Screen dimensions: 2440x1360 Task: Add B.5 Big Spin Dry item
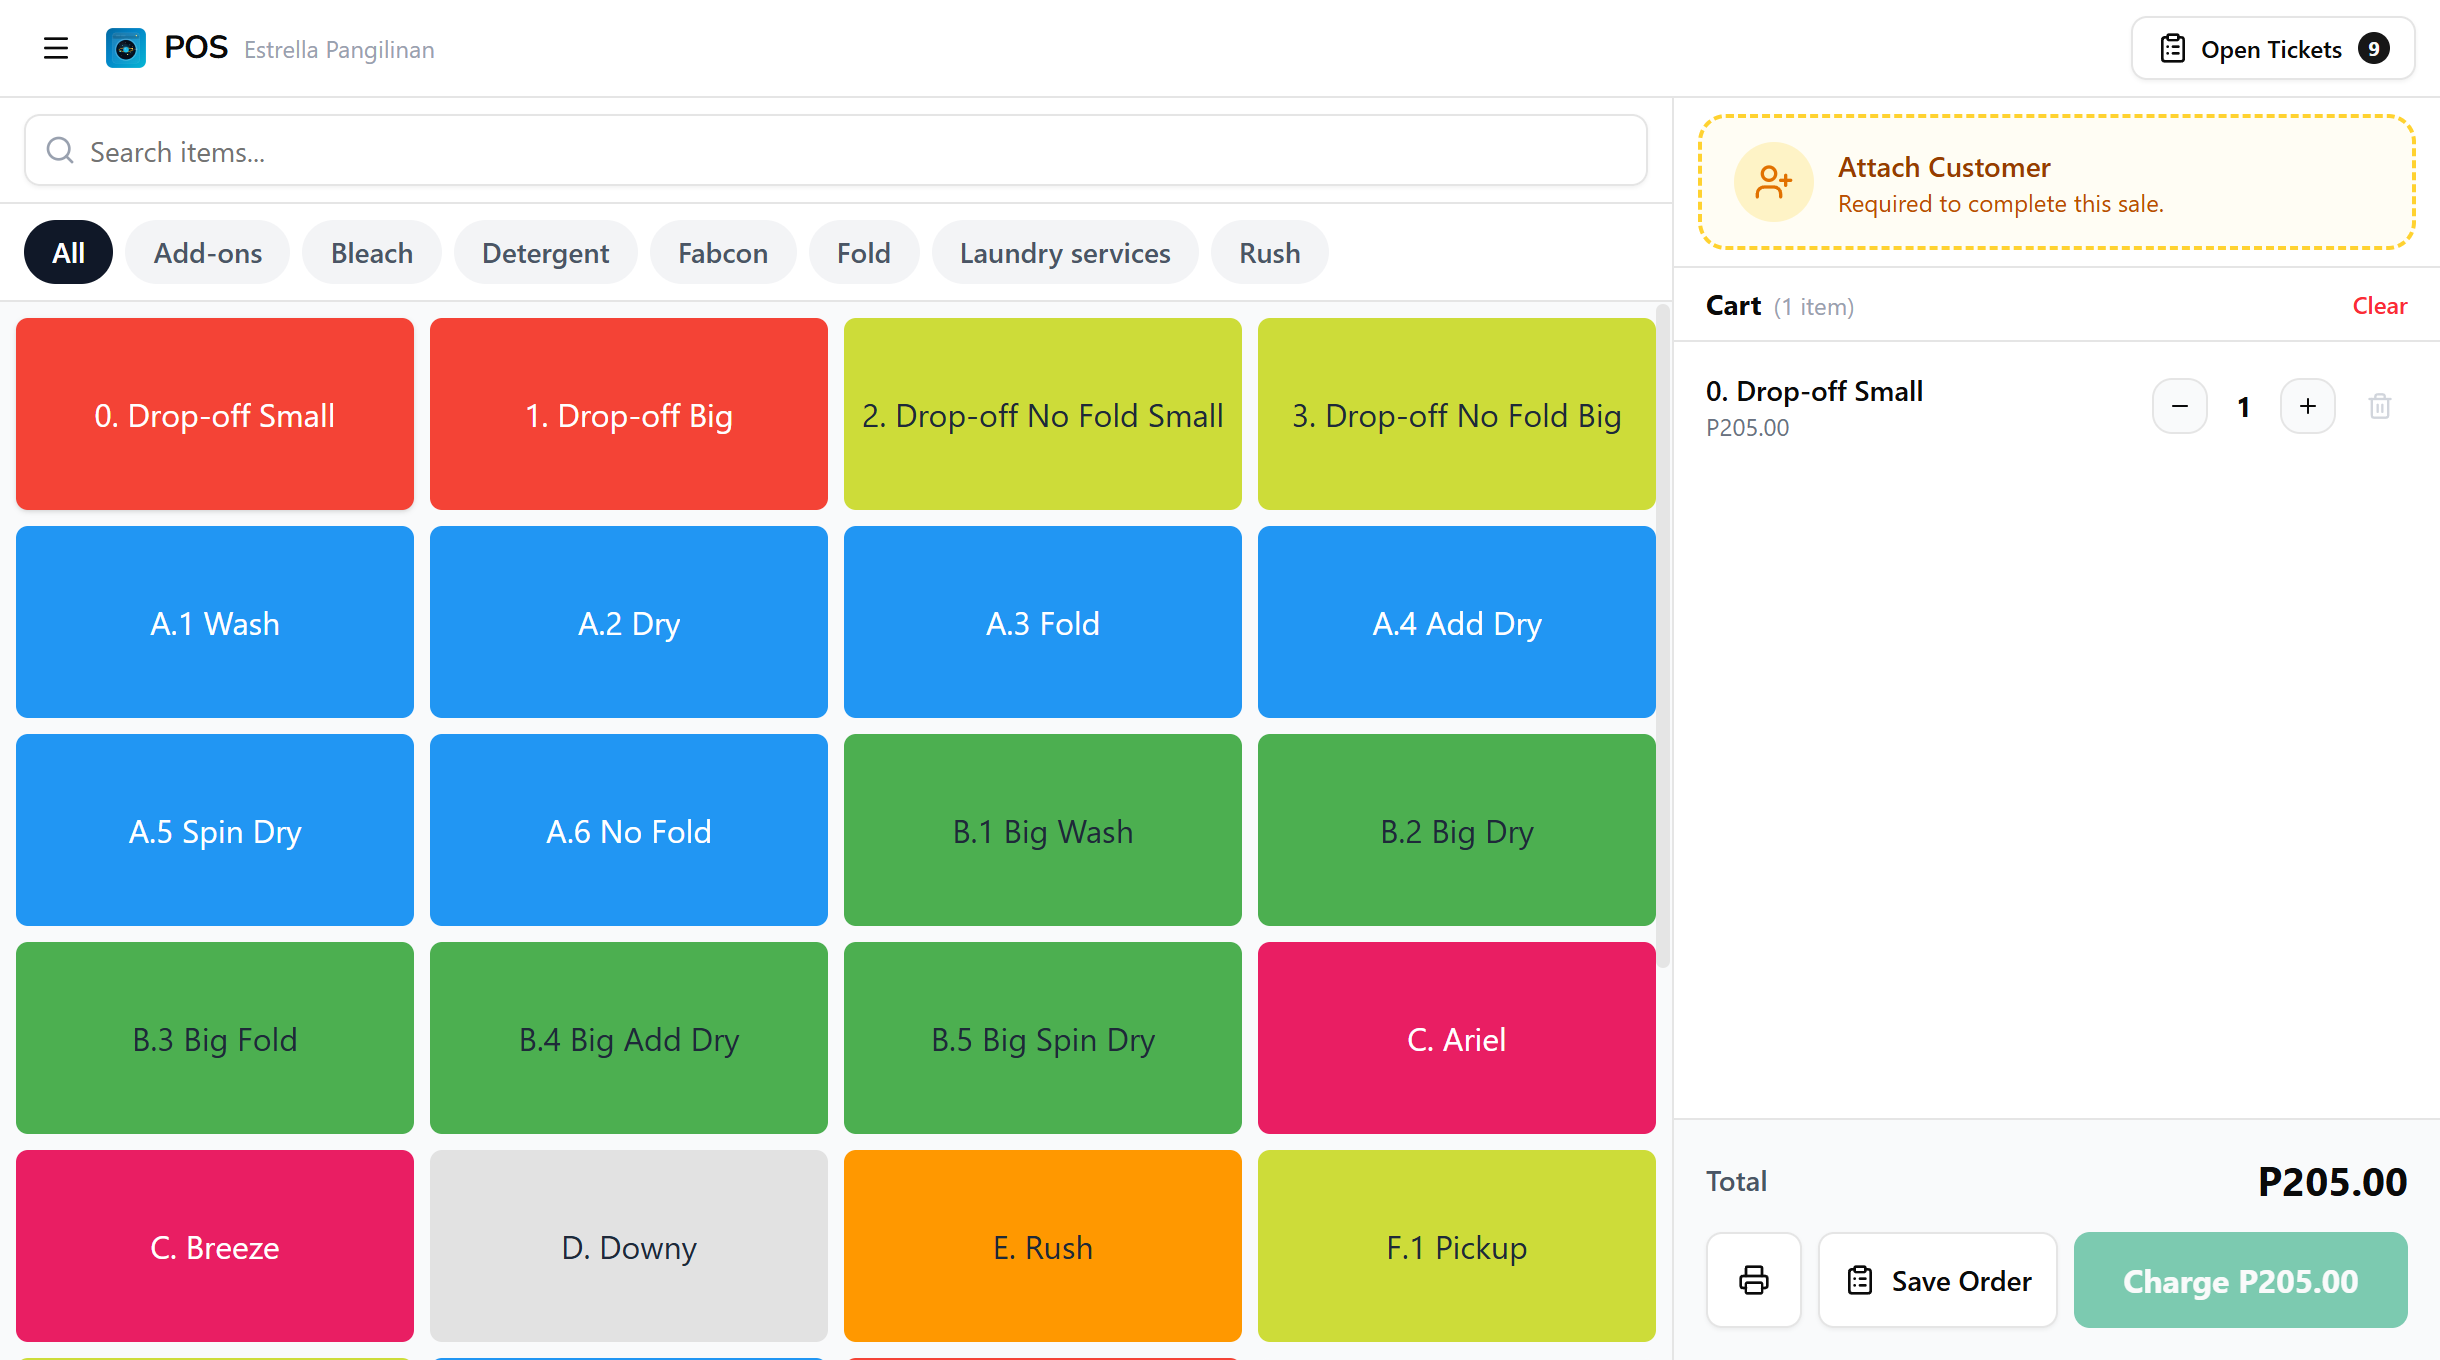[1043, 1038]
